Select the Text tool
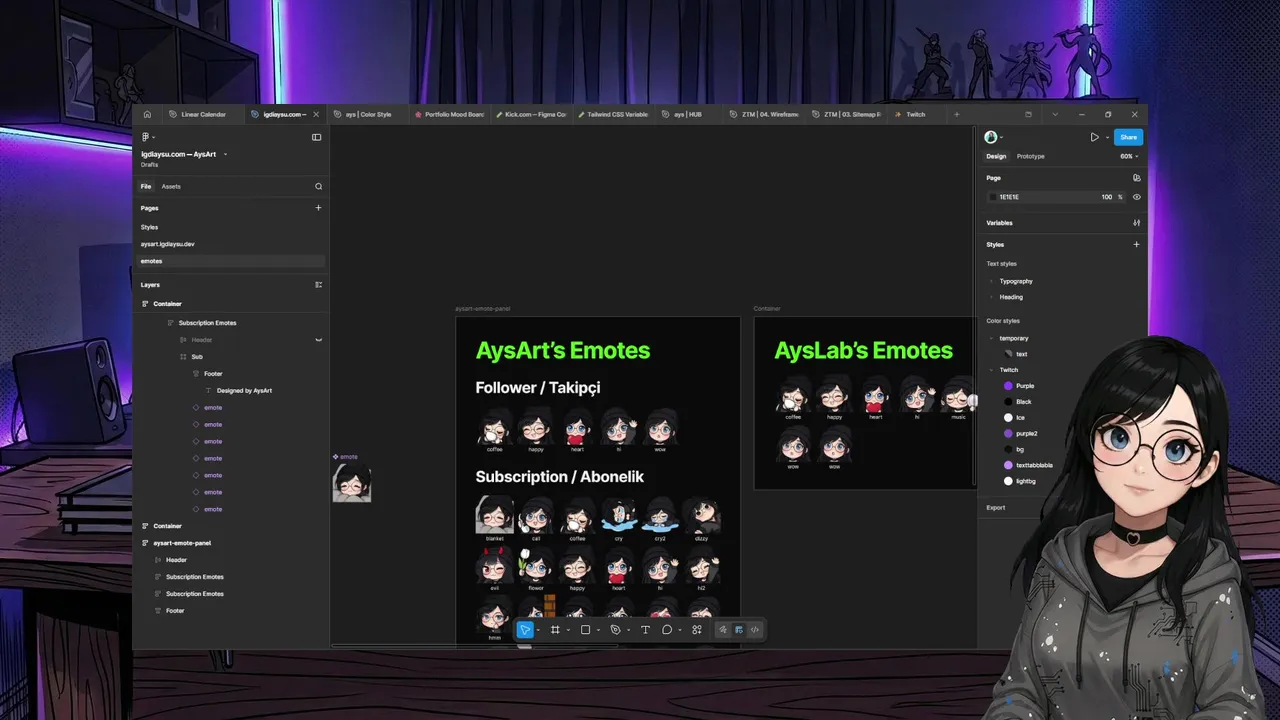 tap(645, 630)
